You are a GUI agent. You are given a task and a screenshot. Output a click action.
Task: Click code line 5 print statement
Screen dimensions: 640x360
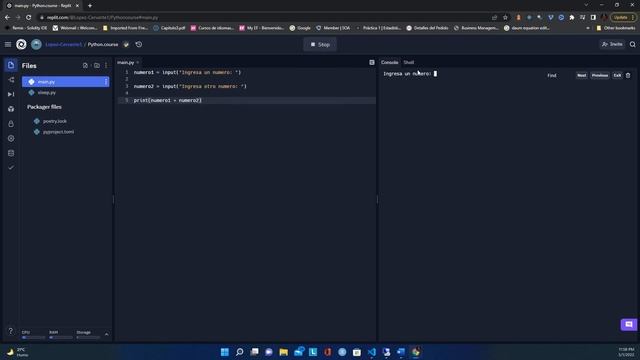168,100
